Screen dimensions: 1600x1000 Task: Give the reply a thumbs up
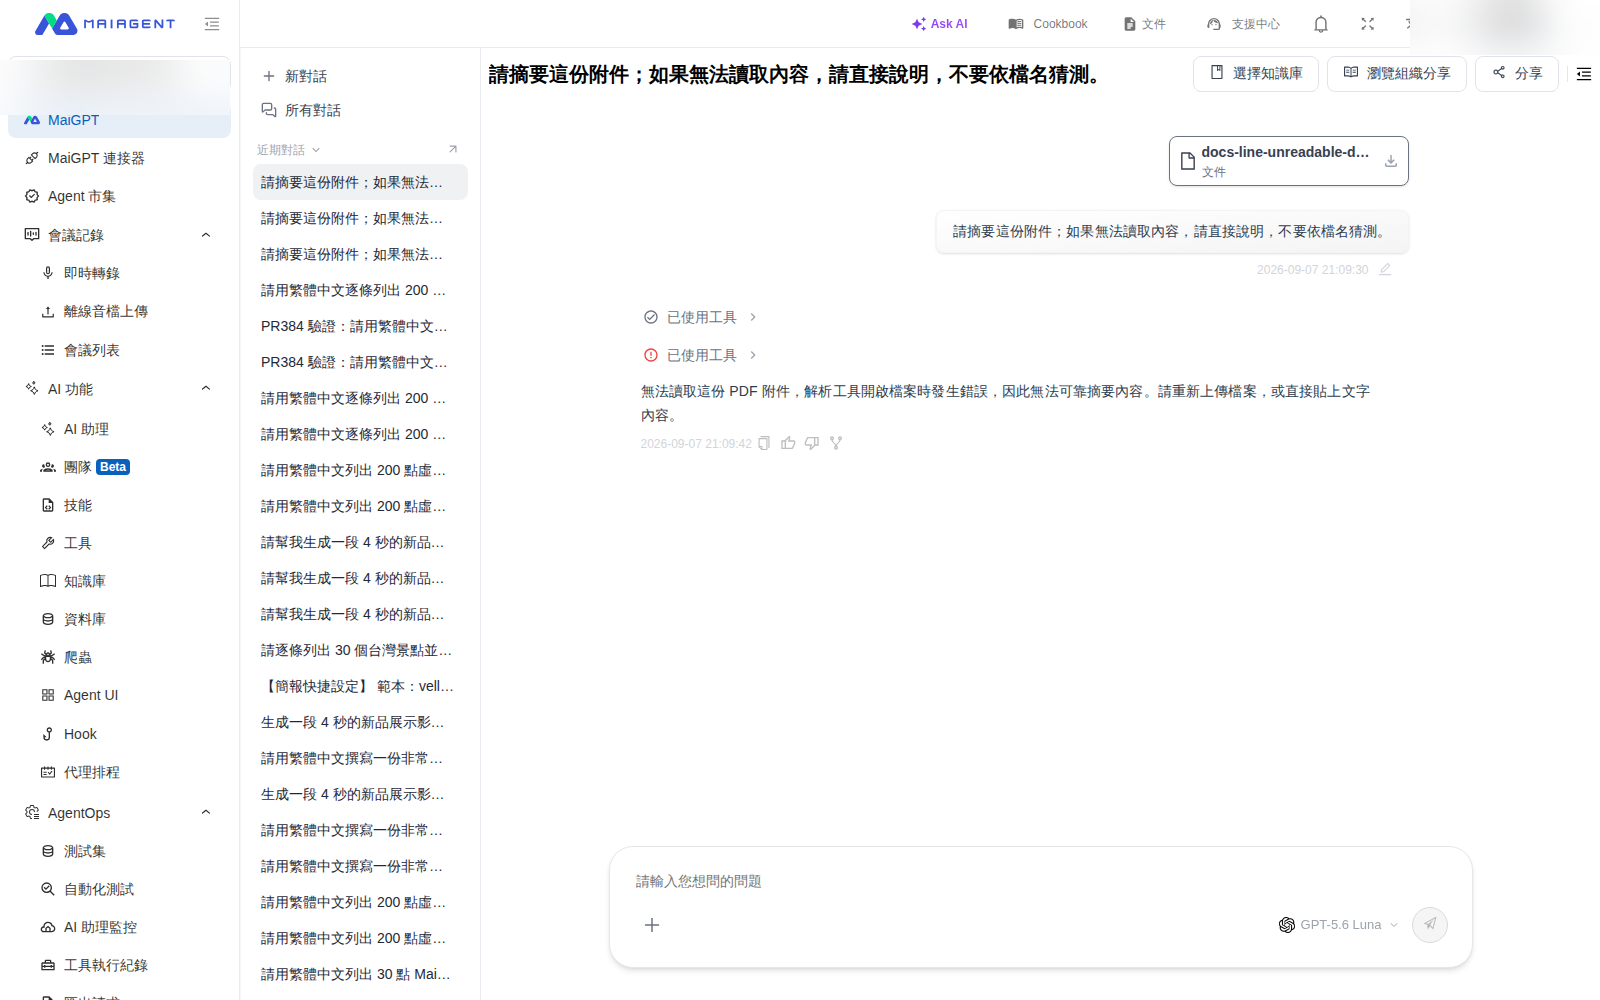(x=788, y=443)
